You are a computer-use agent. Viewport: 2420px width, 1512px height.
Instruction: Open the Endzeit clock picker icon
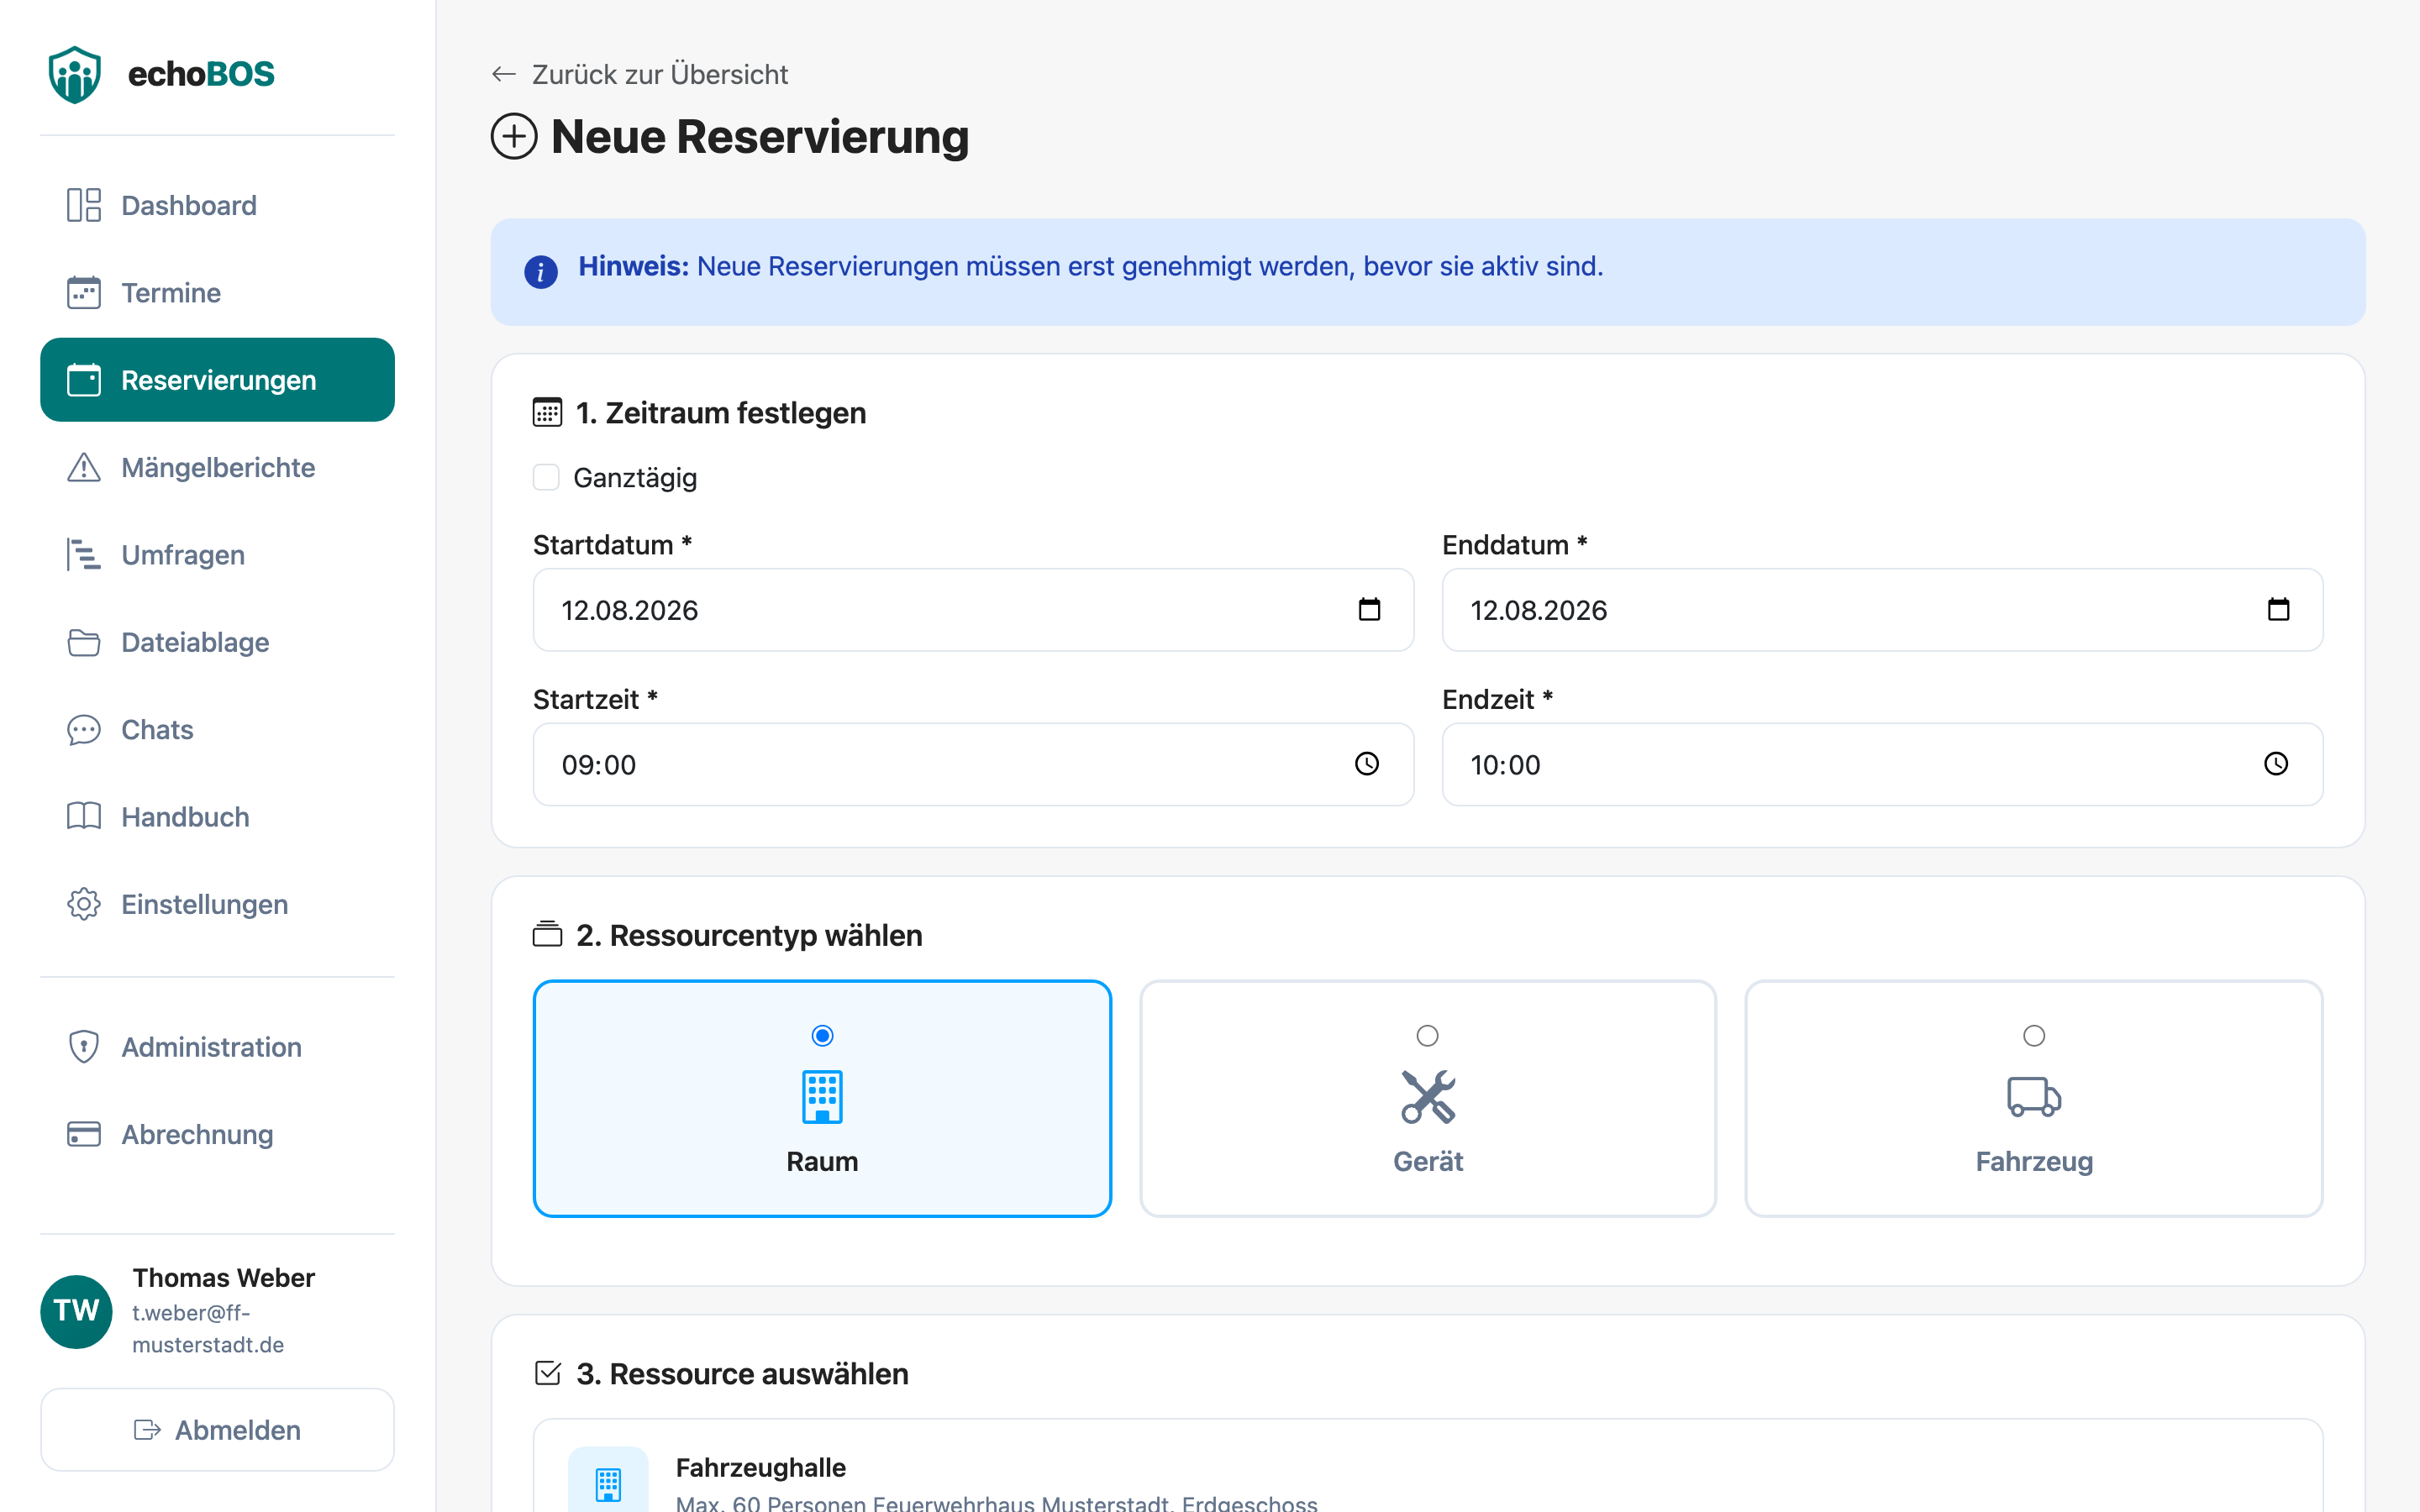click(2276, 764)
